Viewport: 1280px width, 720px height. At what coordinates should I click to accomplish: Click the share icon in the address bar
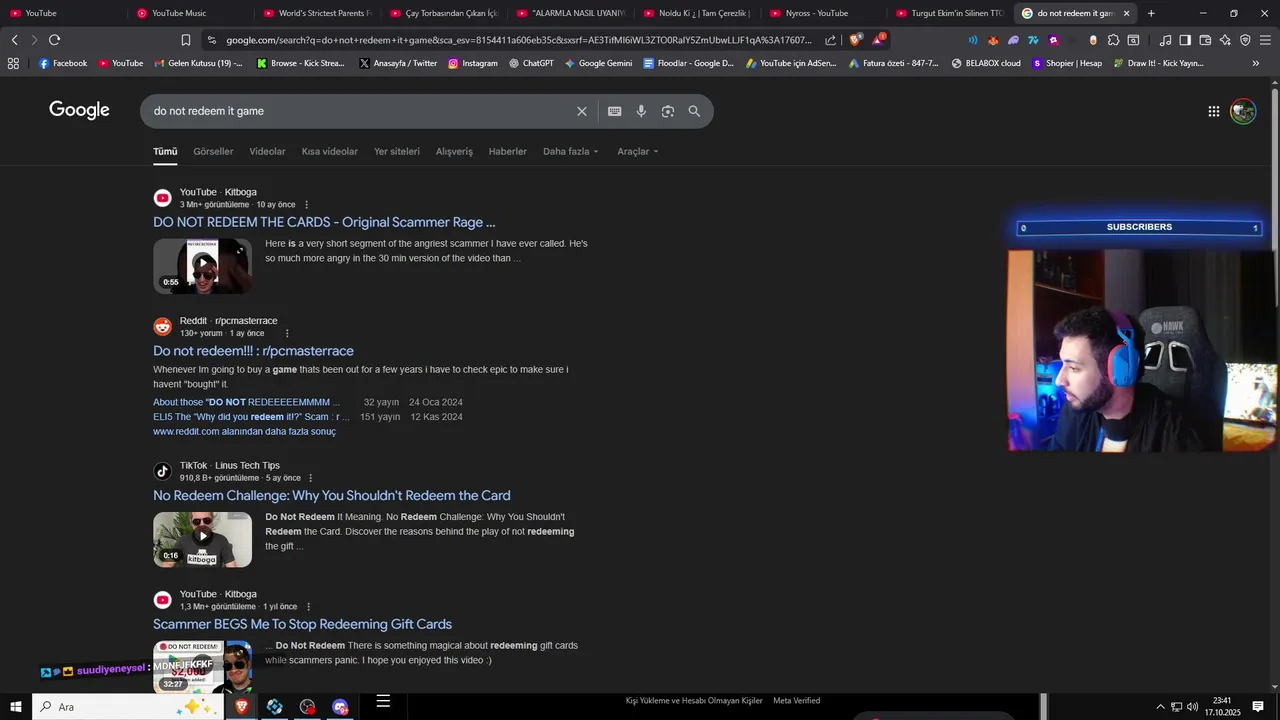pyautogui.click(x=830, y=40)
